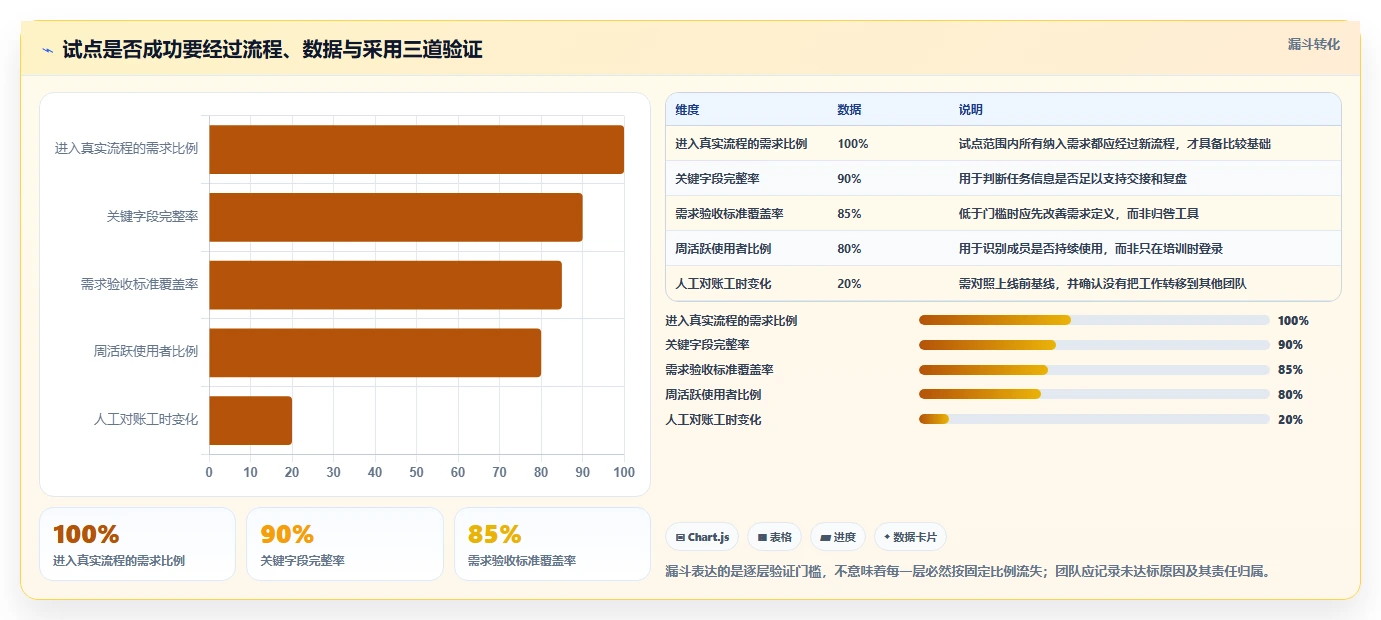This screenshot has width=1381, height=620.
Task: Click the 进度 chip
Action: pyautogui.click(x=838, y=537)
